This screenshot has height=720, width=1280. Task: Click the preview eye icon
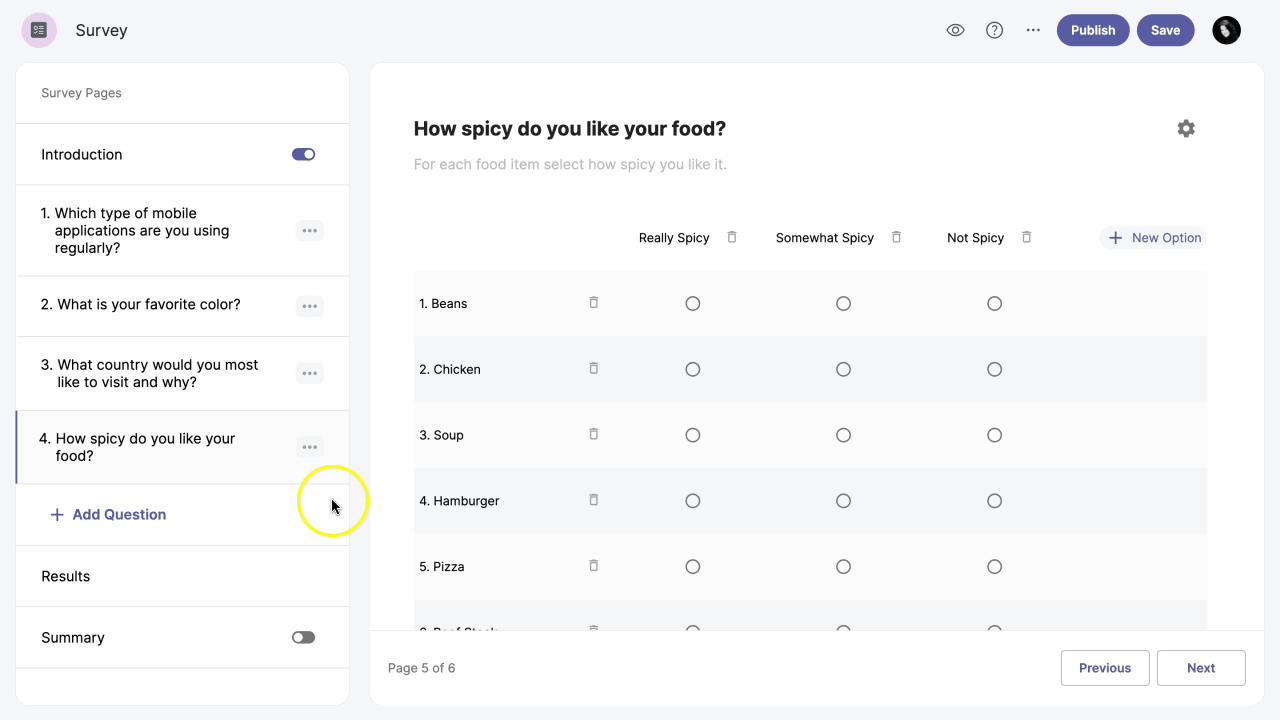click(955, 30)
